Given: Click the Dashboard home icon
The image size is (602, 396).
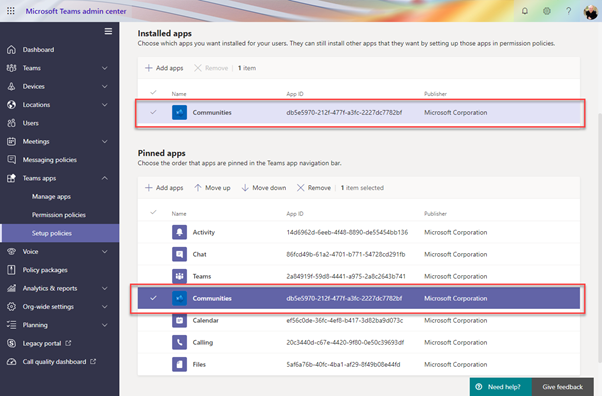Looking at the screenshot, I should pos(12,50).
